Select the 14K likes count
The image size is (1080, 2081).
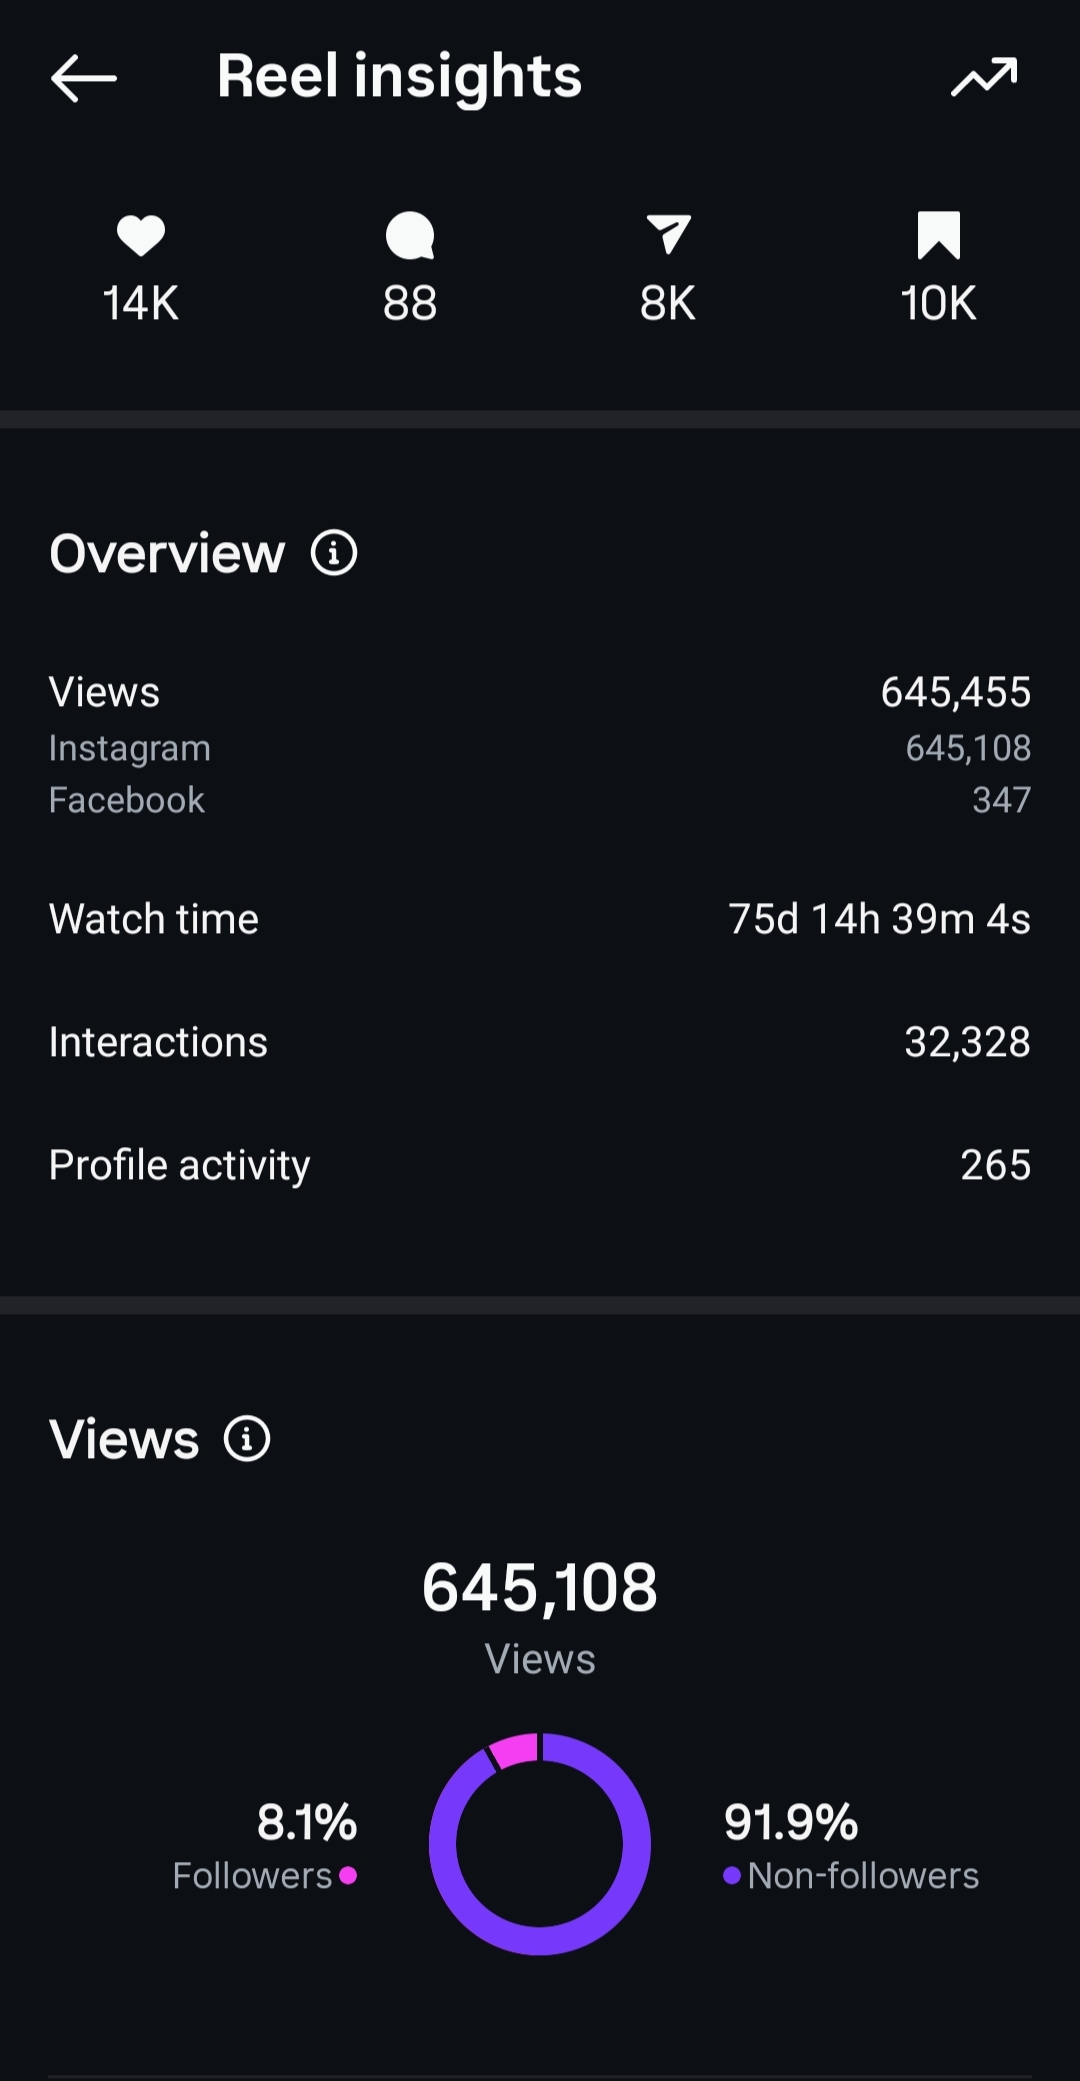[141, 303]
